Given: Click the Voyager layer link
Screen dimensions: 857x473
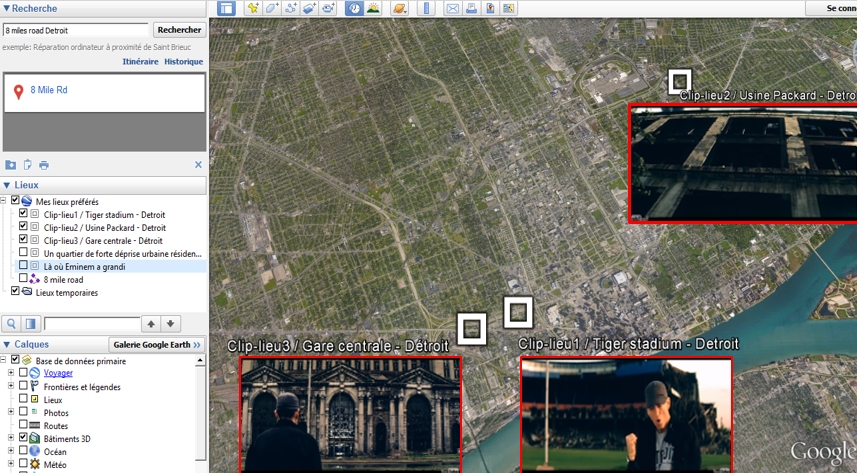Looking at the screenshot, I should (58, 373).
